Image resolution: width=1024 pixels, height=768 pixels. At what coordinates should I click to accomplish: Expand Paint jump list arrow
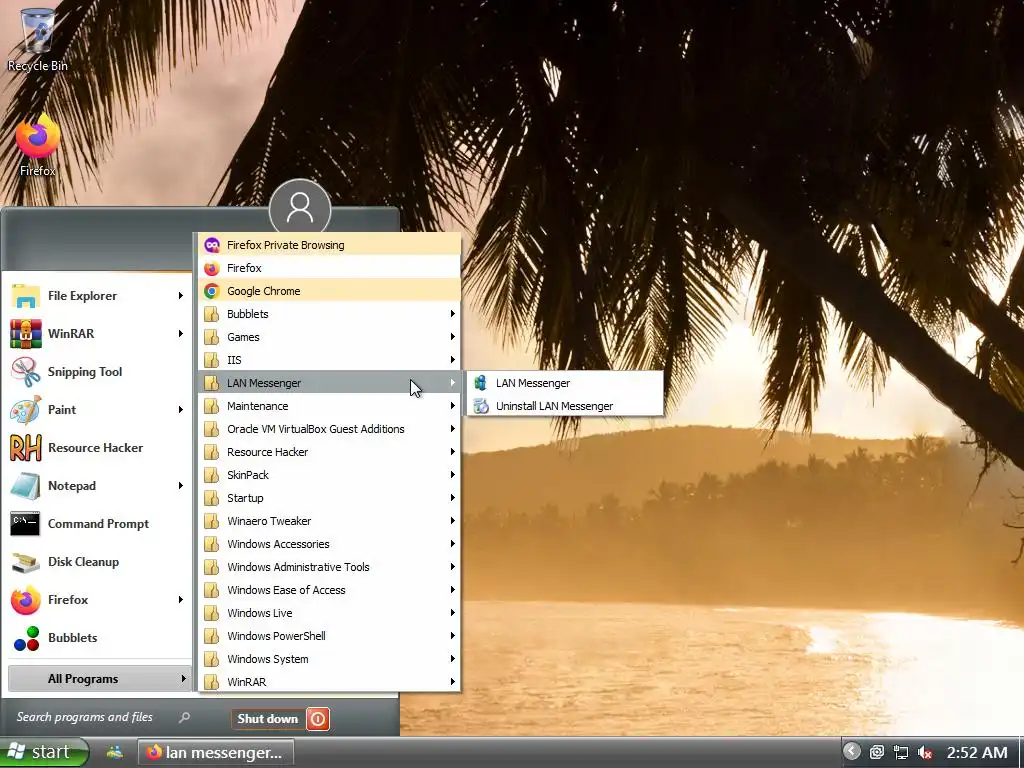pos(181,409)
